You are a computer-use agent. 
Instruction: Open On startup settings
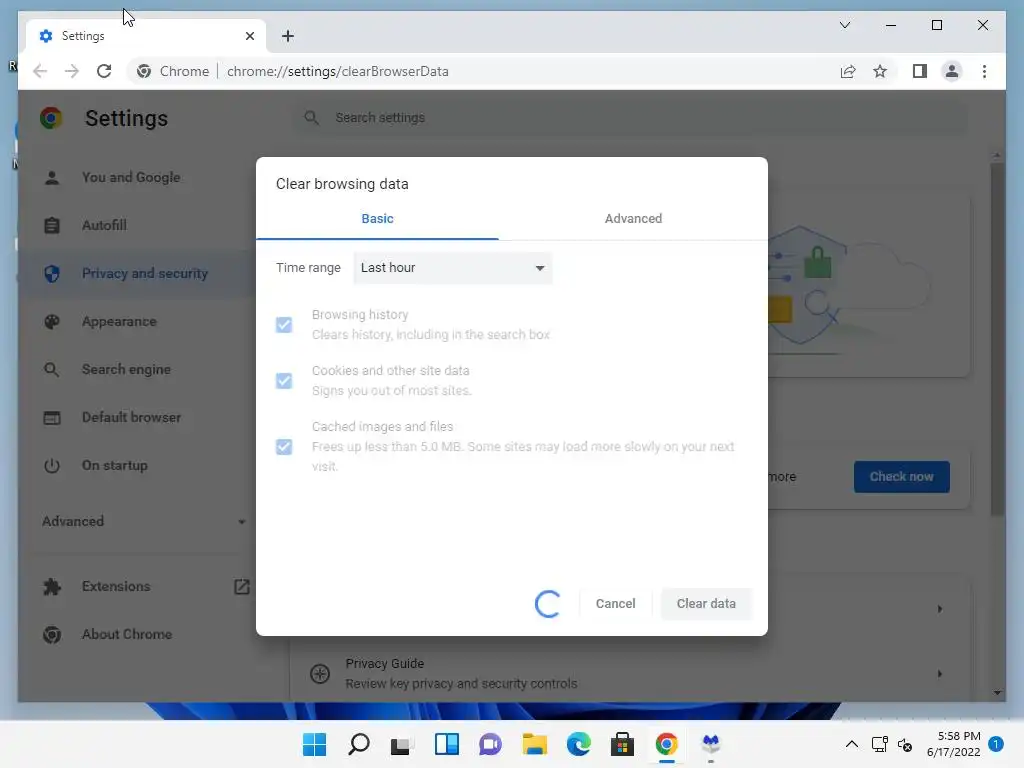[114, 466]
